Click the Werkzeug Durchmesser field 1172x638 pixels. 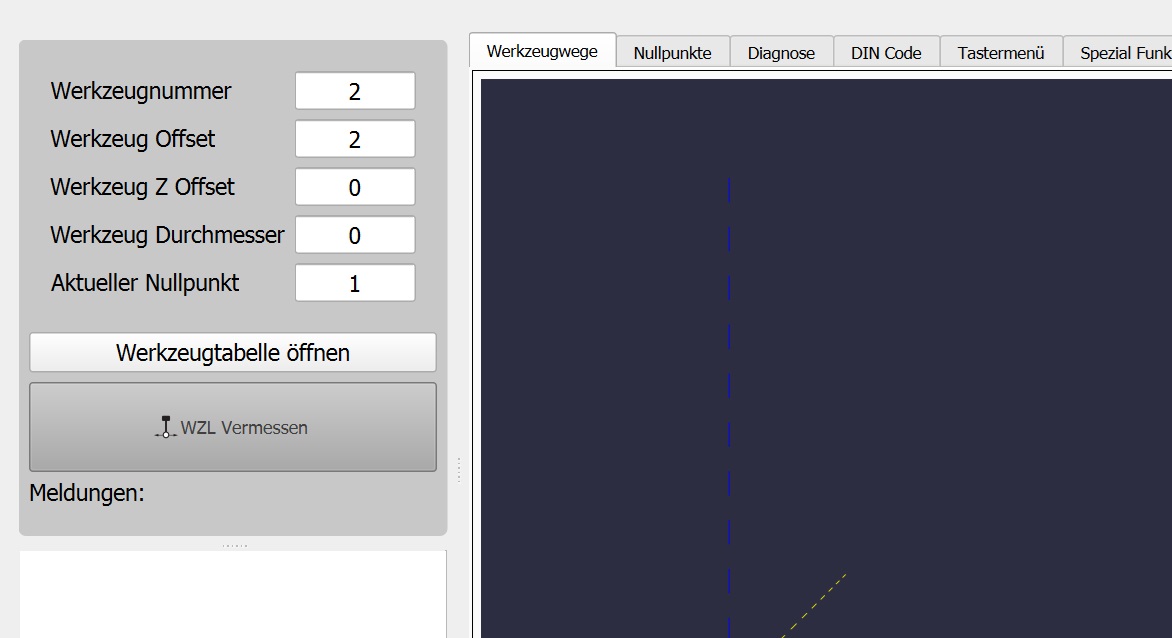click(355, 235)
